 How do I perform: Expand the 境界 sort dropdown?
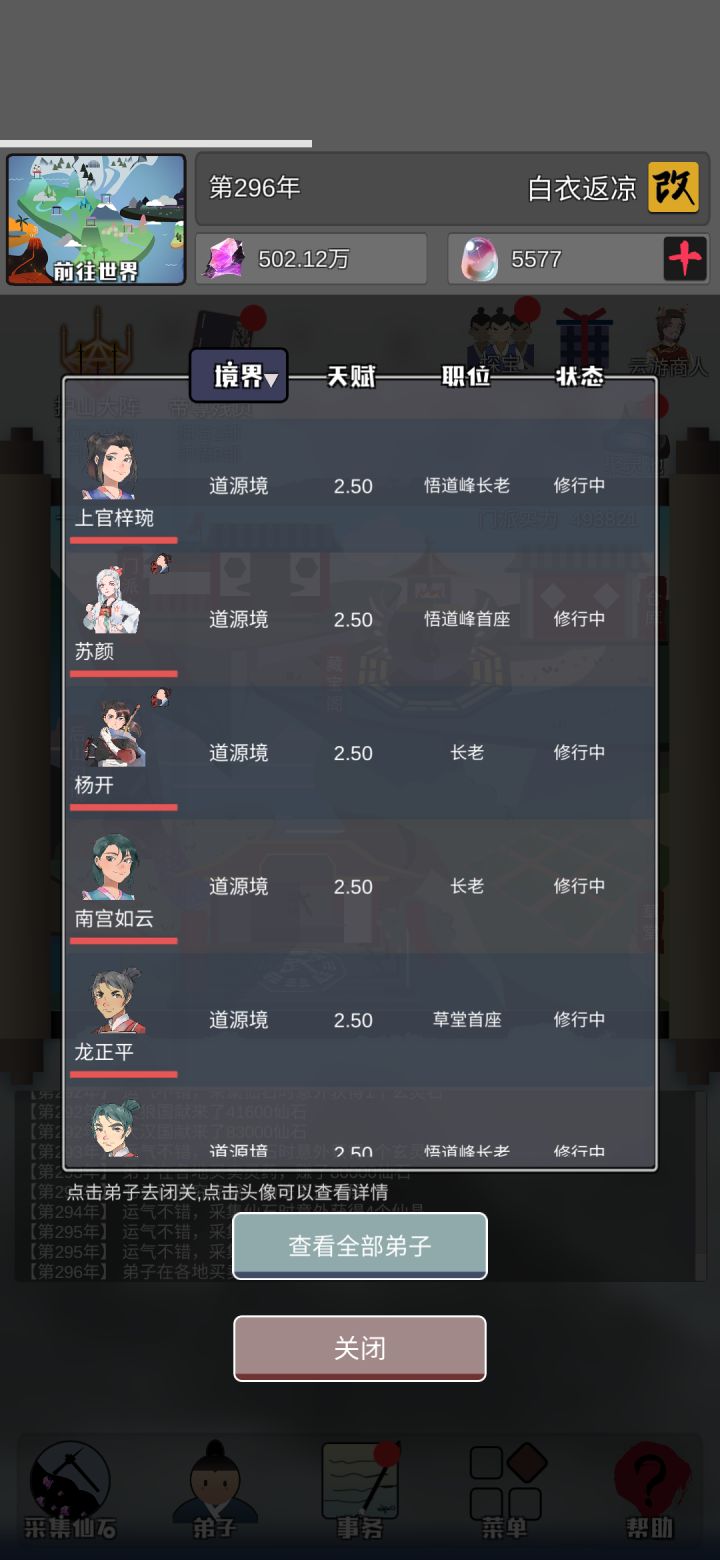tap(239, 376)
